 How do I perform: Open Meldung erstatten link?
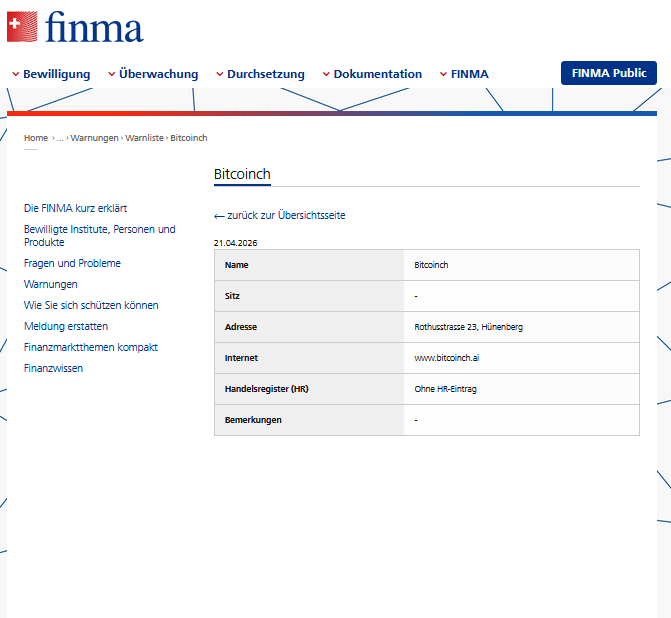(66, 326)
